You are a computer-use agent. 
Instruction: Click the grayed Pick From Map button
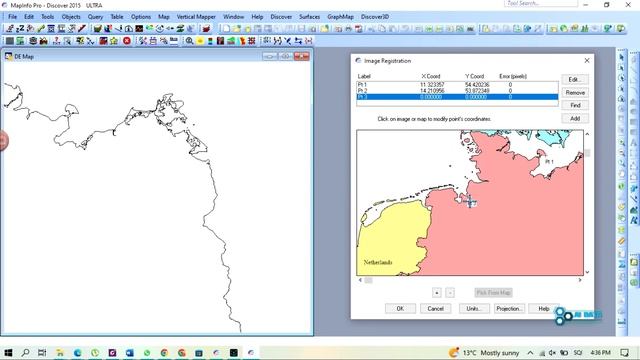(x=493, y=293)
